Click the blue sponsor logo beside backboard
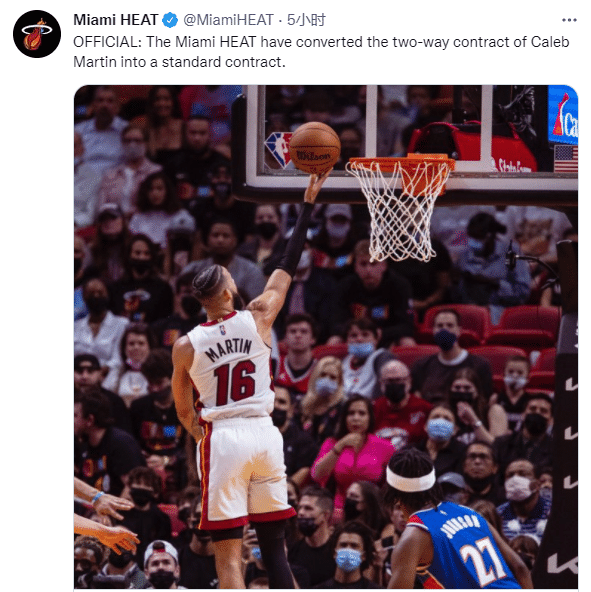591x592 pixels. tap(563, 115)
